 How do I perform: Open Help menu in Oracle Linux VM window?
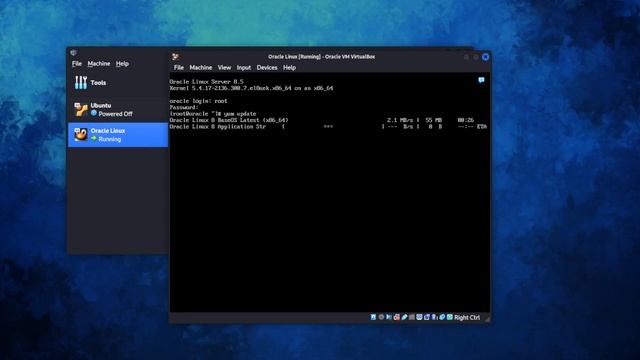(289, 68)
